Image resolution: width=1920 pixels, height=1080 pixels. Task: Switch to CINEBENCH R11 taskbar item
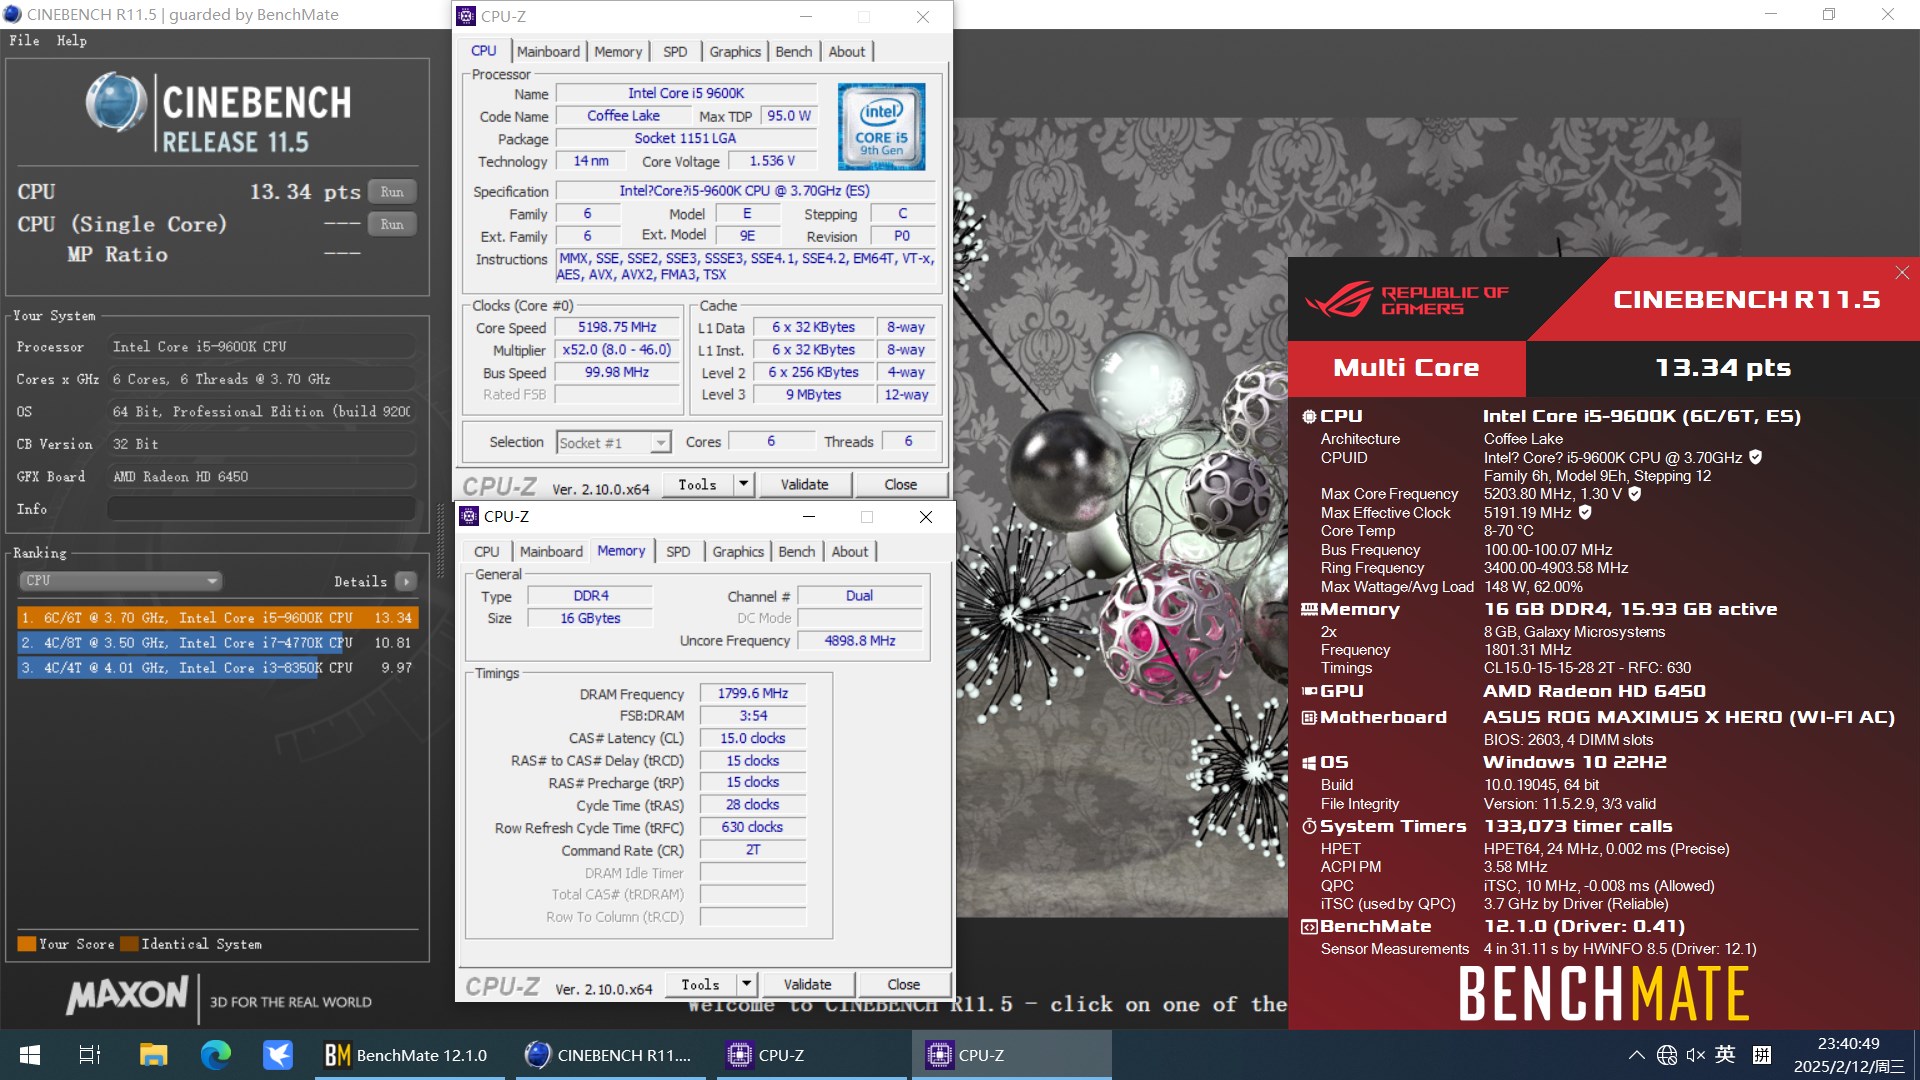pos(610,1055)
